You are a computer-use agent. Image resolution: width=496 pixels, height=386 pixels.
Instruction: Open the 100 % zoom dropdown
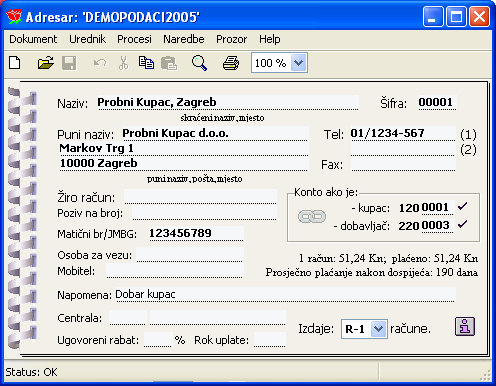[x=298, y=63]
